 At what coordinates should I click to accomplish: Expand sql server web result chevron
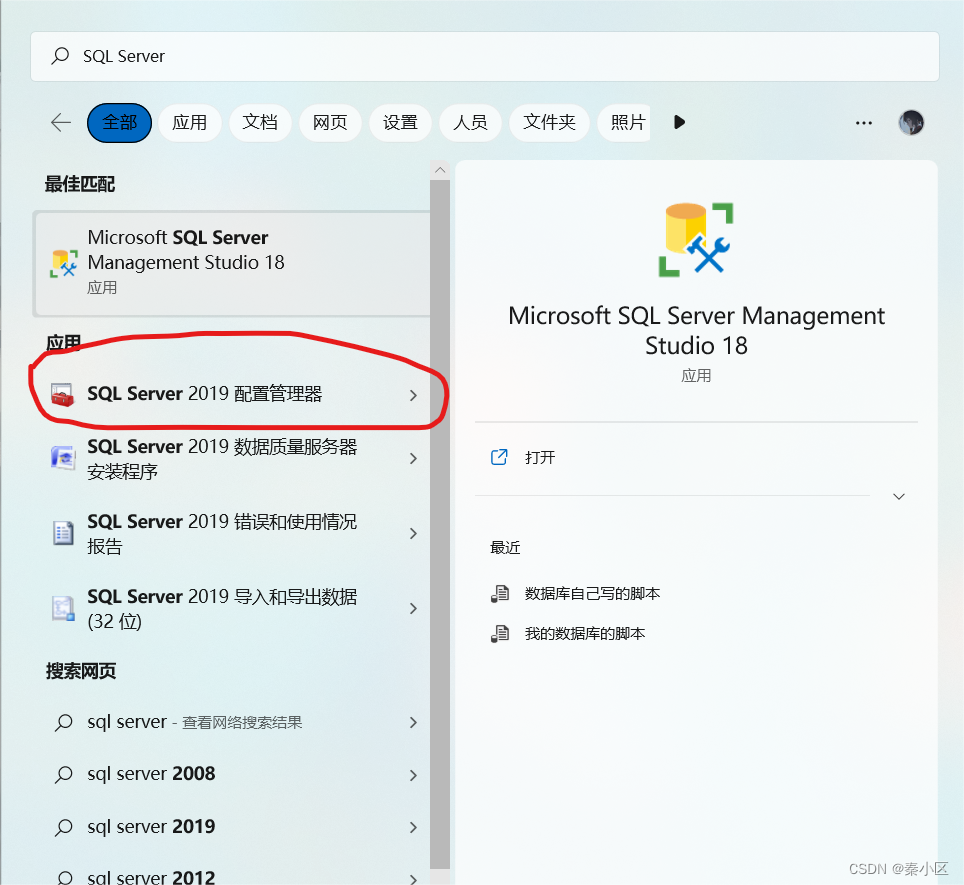(x=413, y=723)
